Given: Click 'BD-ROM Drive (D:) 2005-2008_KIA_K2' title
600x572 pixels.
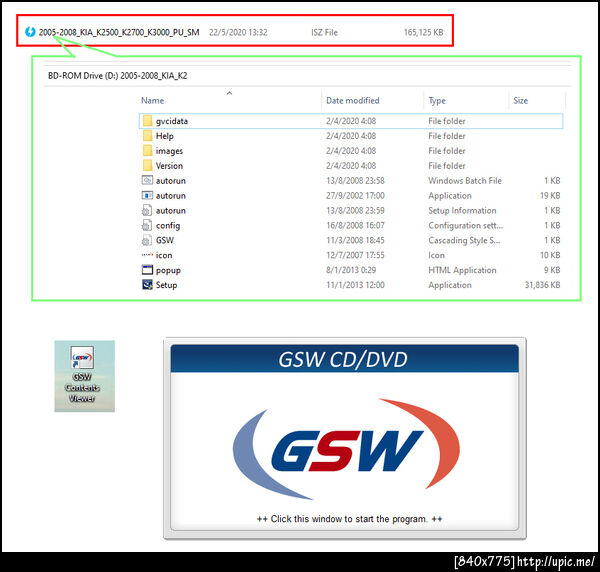Looking at the screenshot, I should pos(117,76).
